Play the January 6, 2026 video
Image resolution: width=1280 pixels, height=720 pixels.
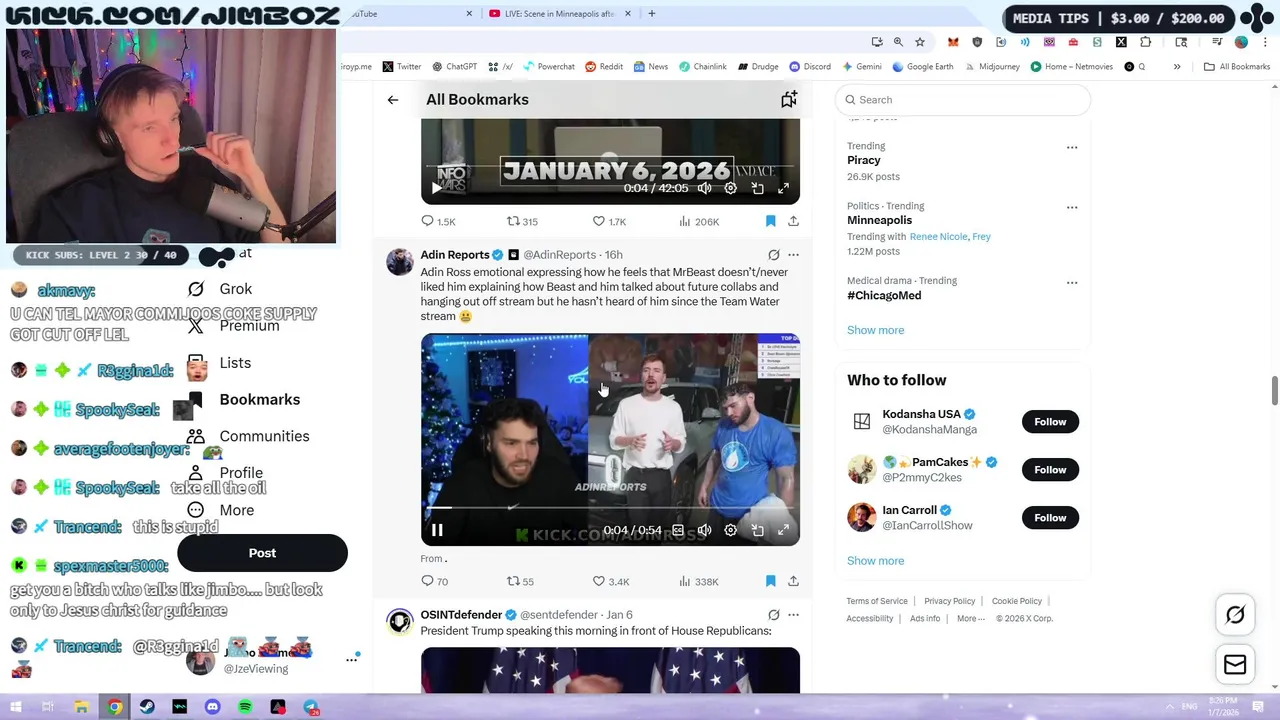coord(436,188)
